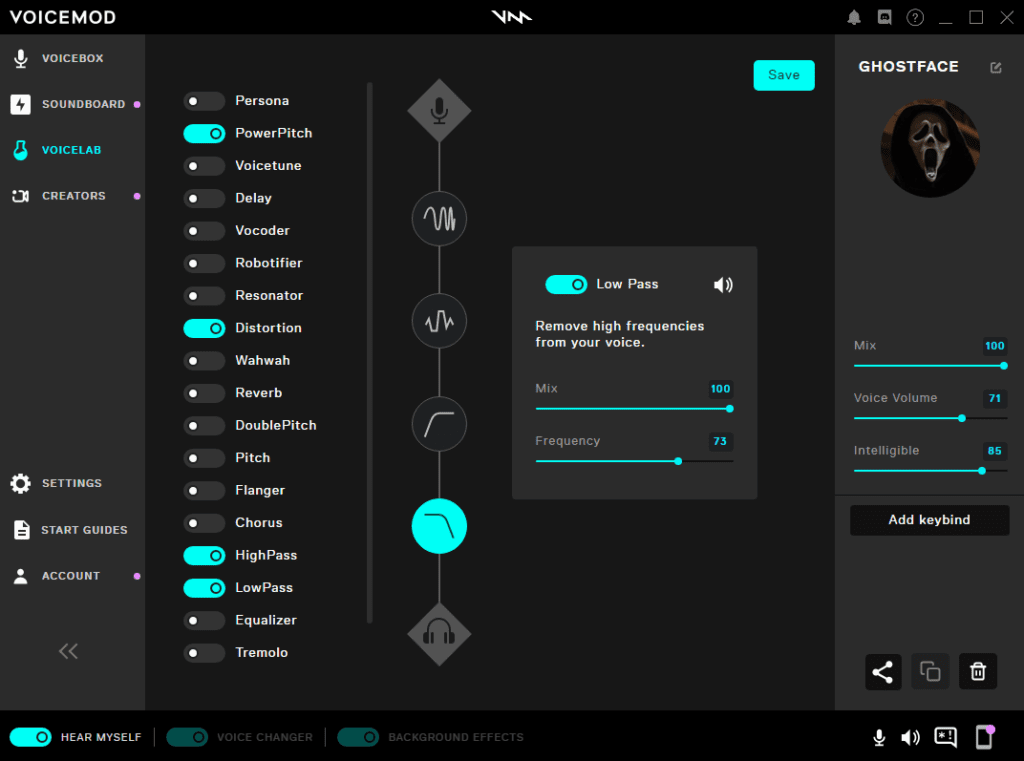The height and width of the screenshot is (761, 1024).
Task: Click the Resonator effect label
Action: point(269,295)
